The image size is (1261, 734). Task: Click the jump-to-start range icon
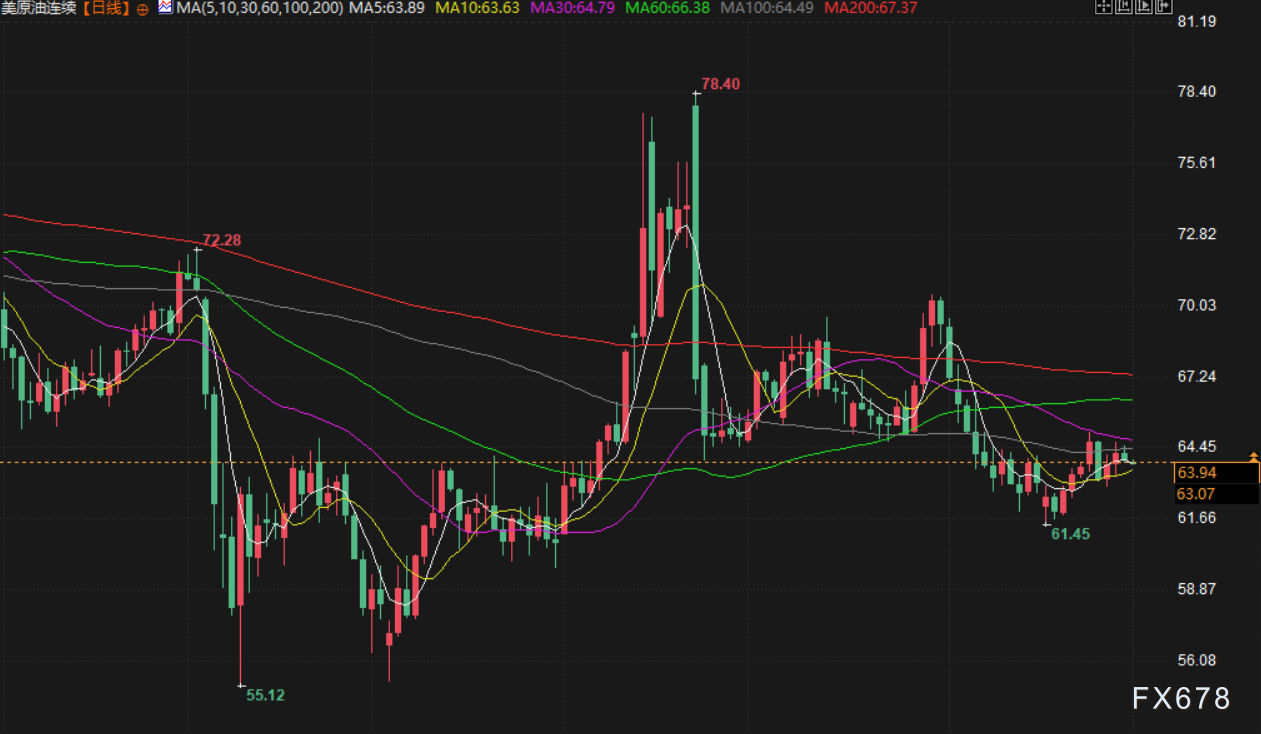(1123, 8)
